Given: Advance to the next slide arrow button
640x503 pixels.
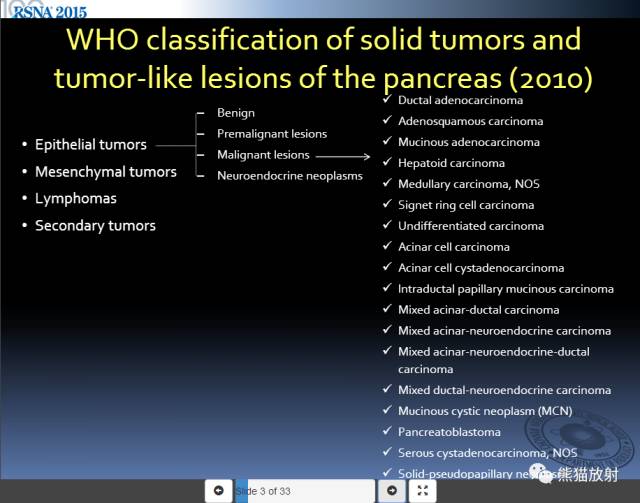Looking at the screenshot, I should [392, 490].
